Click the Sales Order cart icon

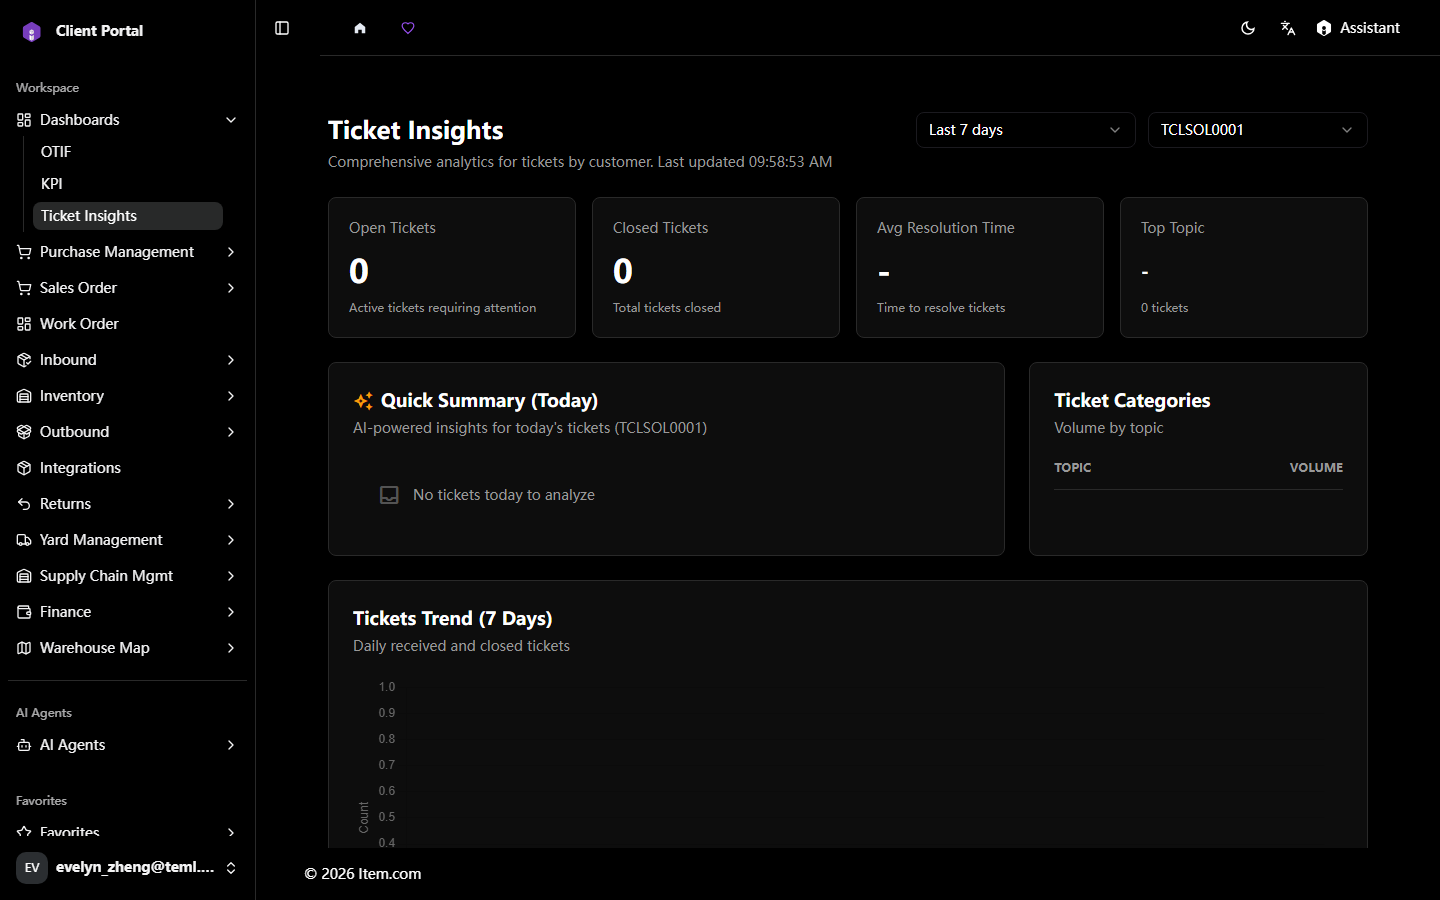[x=24, y=288]
